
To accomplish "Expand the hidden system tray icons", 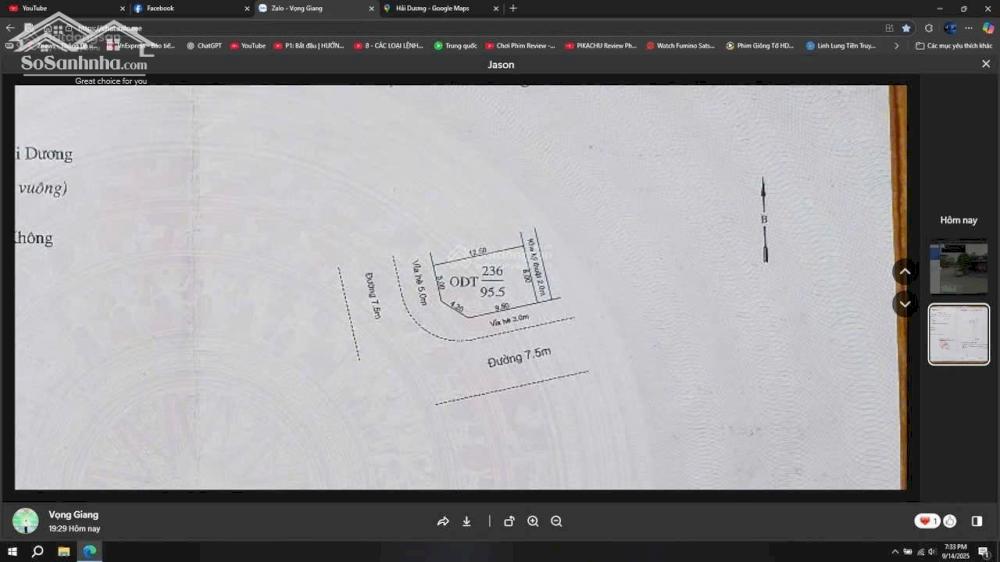I will pos(895,551).
